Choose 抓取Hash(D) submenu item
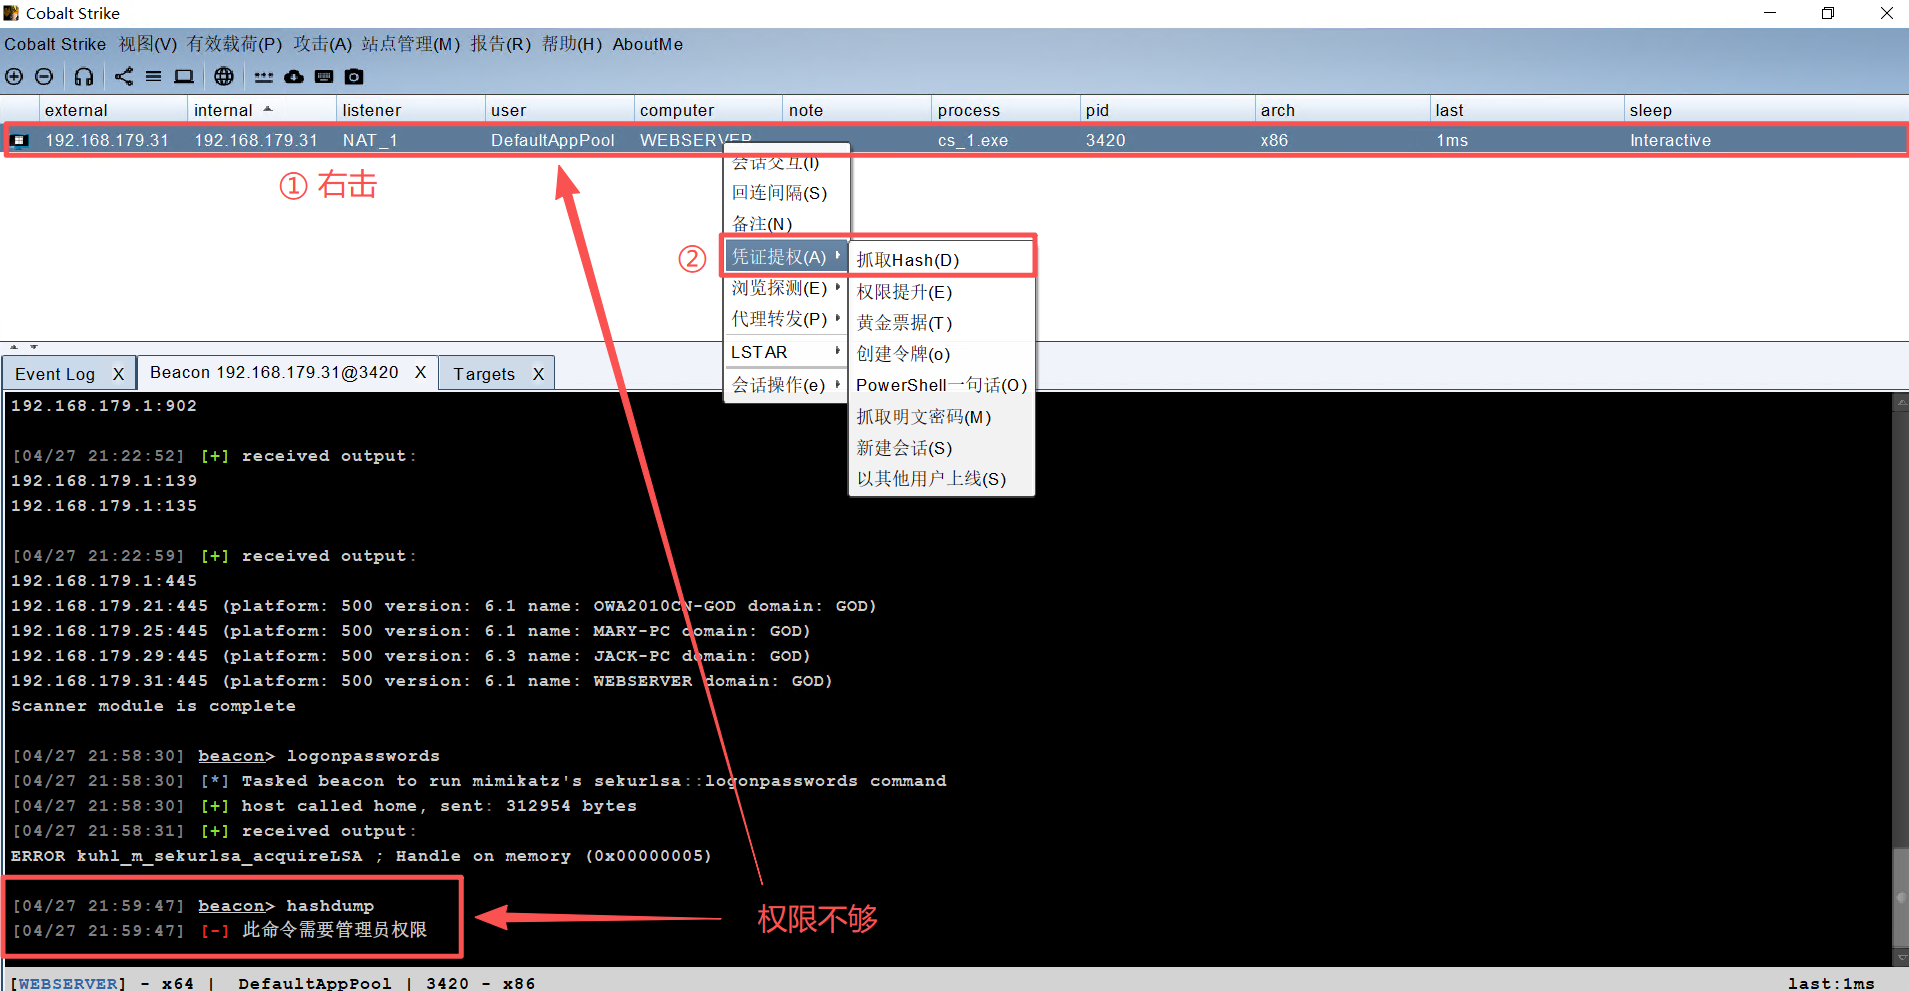This screenshot has width=1909, height=991. pyautogui.click(x=941, y=260)
